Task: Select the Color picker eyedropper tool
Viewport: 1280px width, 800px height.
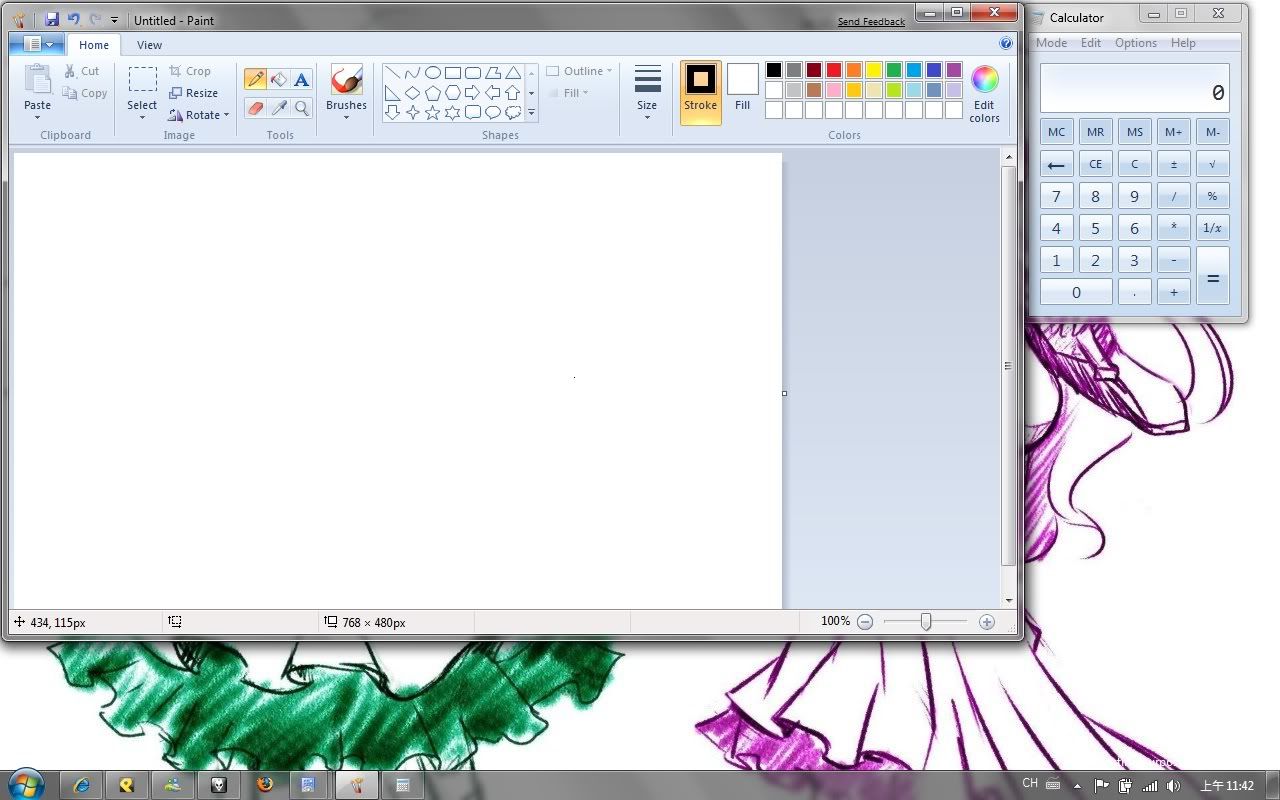Action: click(x=279, y=108)
